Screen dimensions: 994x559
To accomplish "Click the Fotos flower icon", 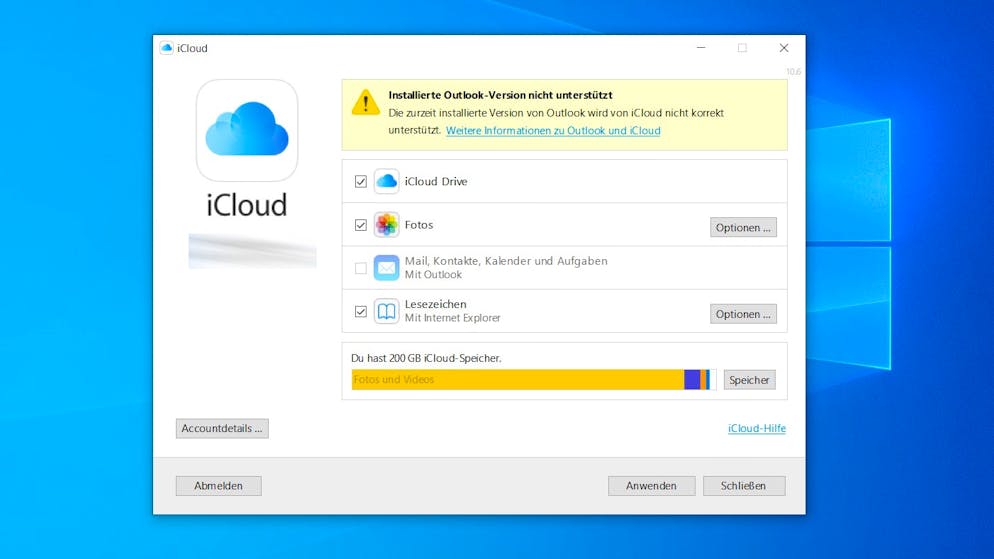I will point(386,225).
